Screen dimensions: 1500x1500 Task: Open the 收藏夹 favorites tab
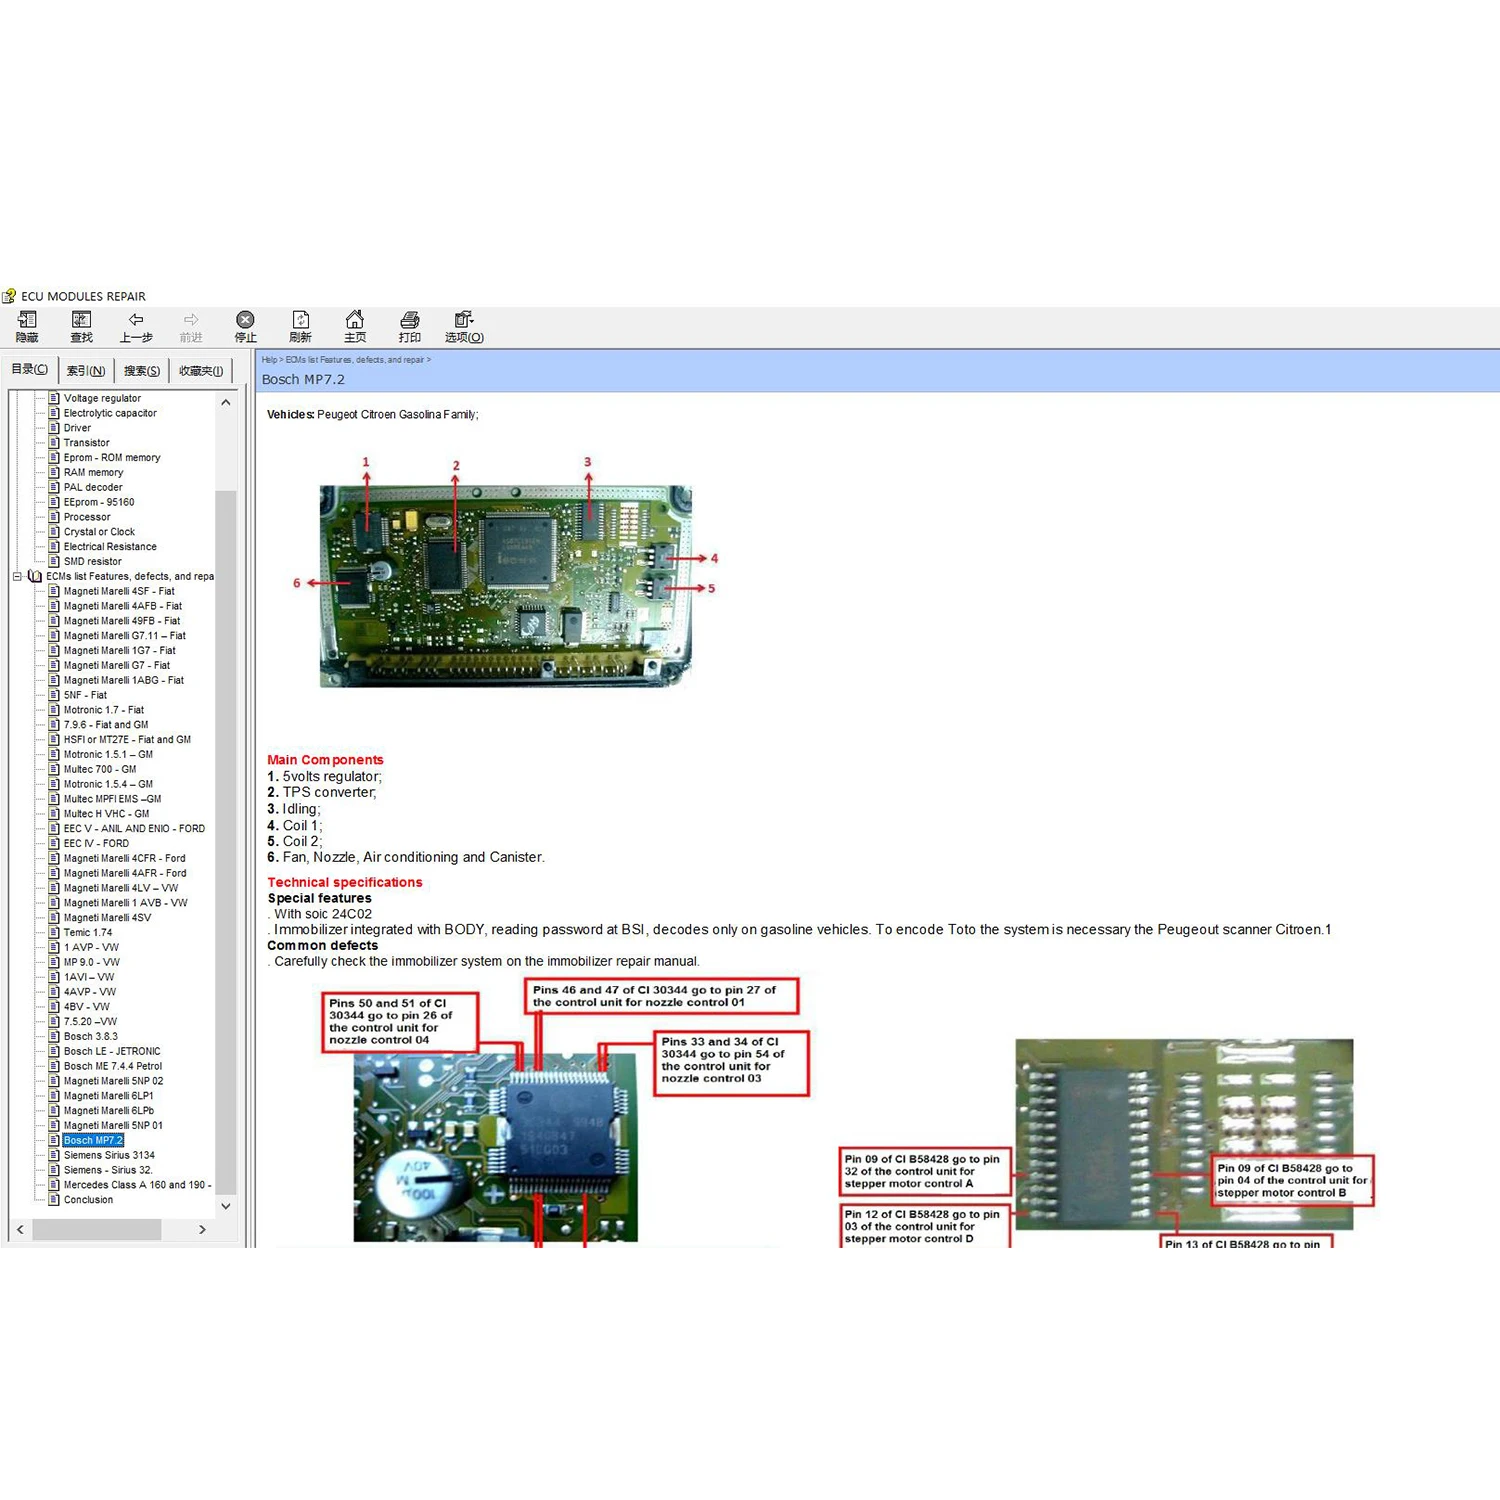pyautogui.click(x=200, y=370)
